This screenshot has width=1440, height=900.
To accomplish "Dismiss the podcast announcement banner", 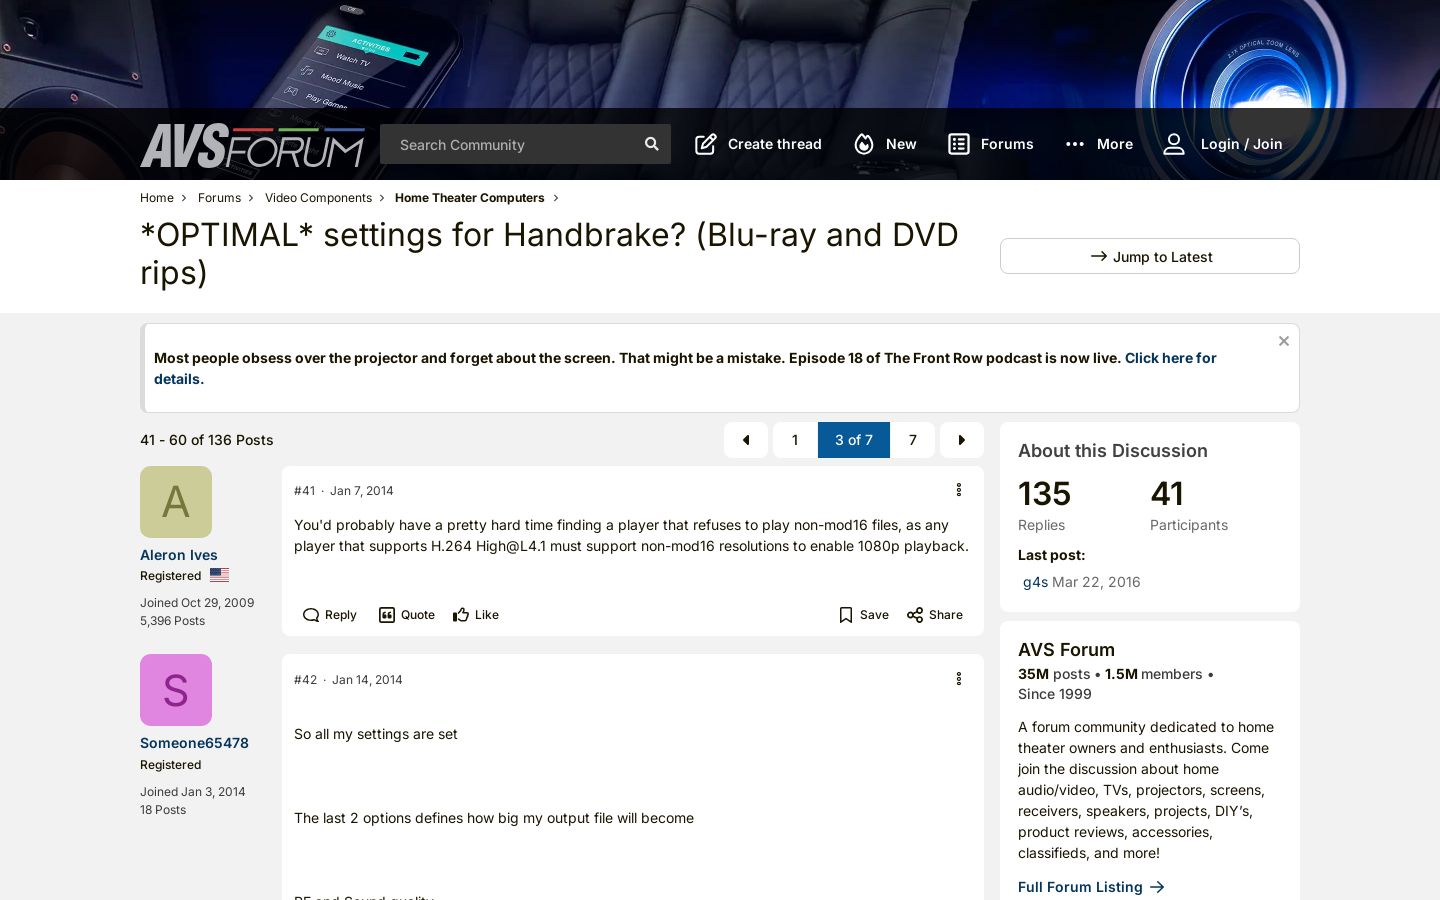I will click(x=1284, y=341).
